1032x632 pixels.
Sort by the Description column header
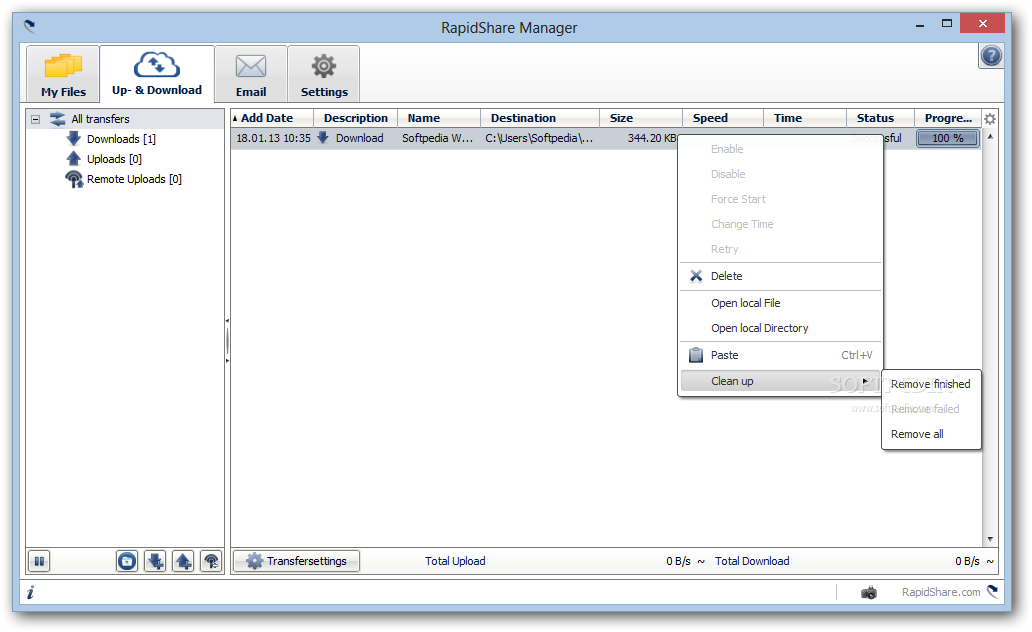point(355,118)
